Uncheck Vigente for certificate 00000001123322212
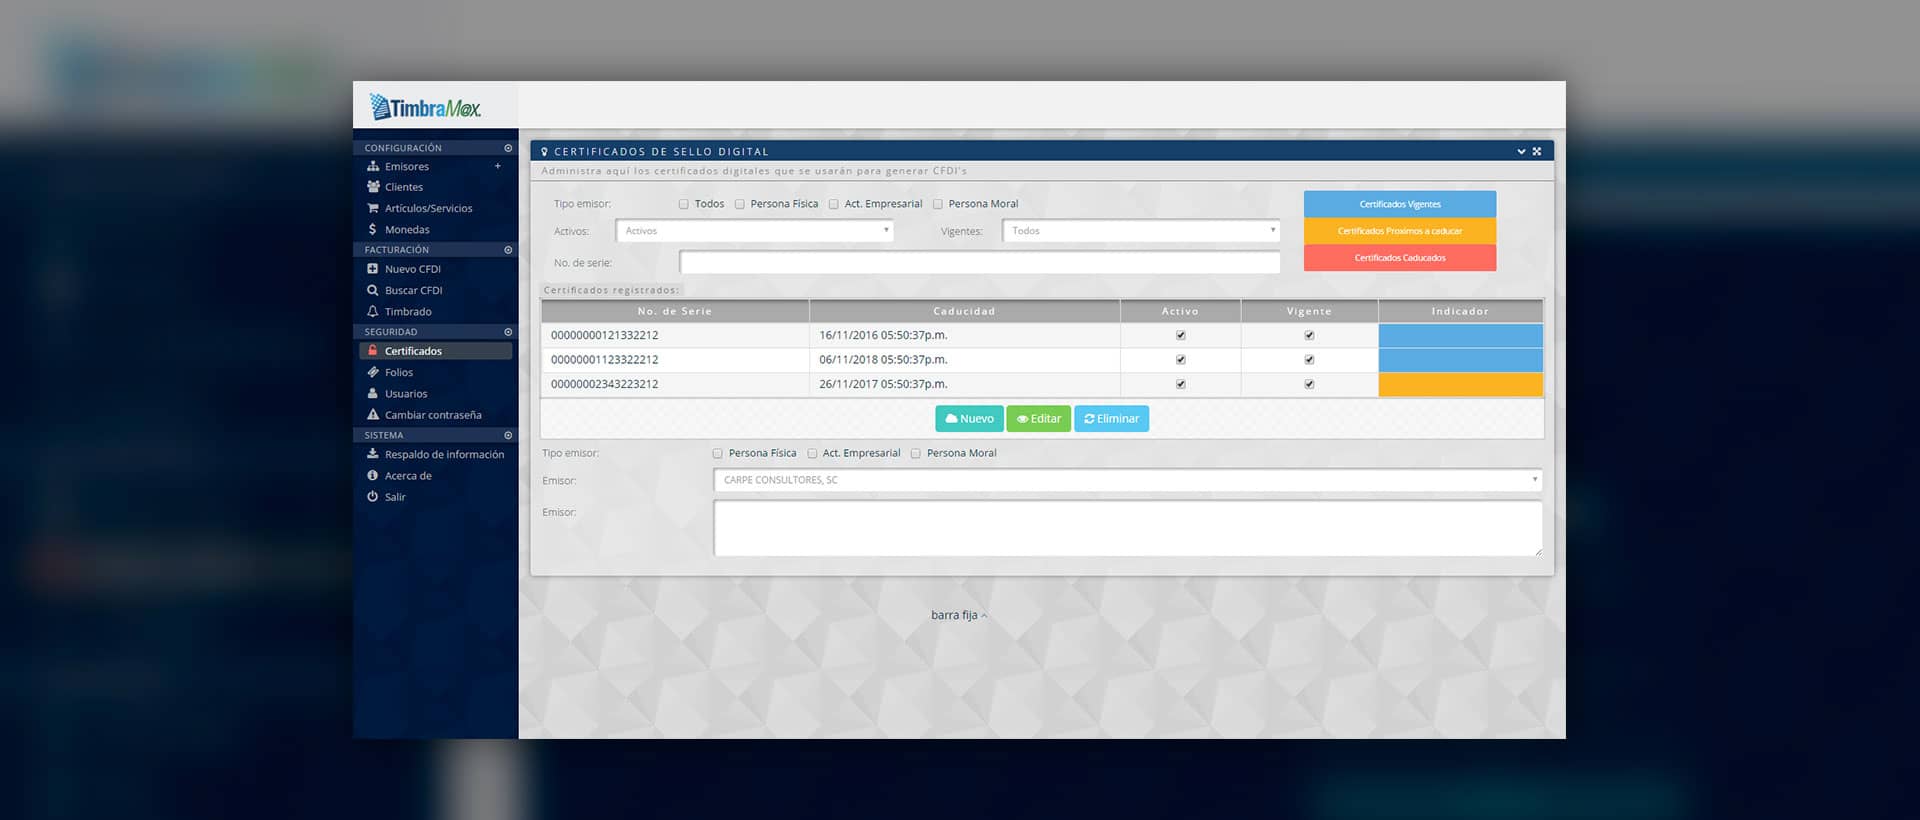Screen dimensions: 1920x820 (x=1310, y=360)
